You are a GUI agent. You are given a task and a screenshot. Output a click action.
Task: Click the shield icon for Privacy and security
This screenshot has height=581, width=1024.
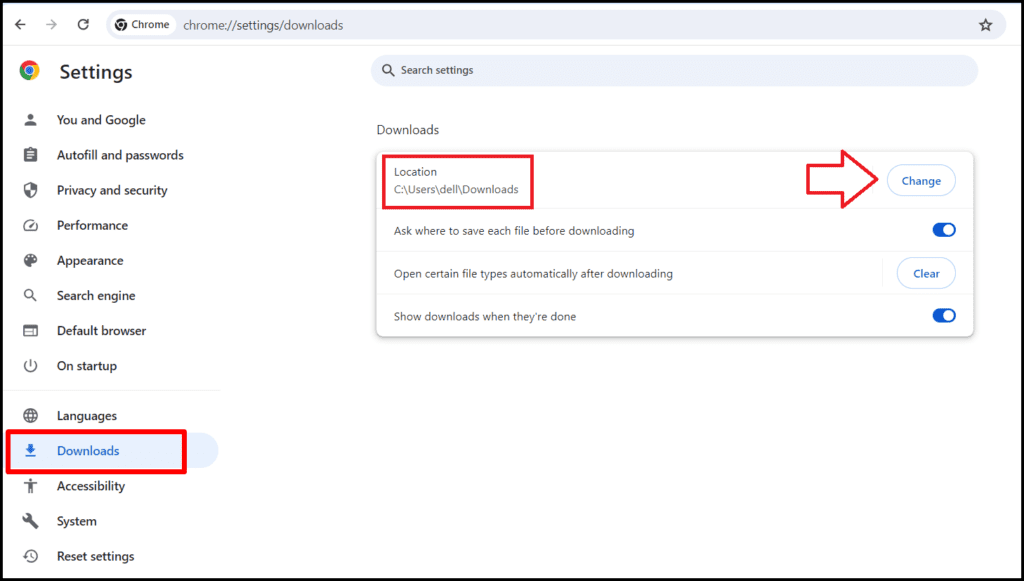click(x=31, y=191)
